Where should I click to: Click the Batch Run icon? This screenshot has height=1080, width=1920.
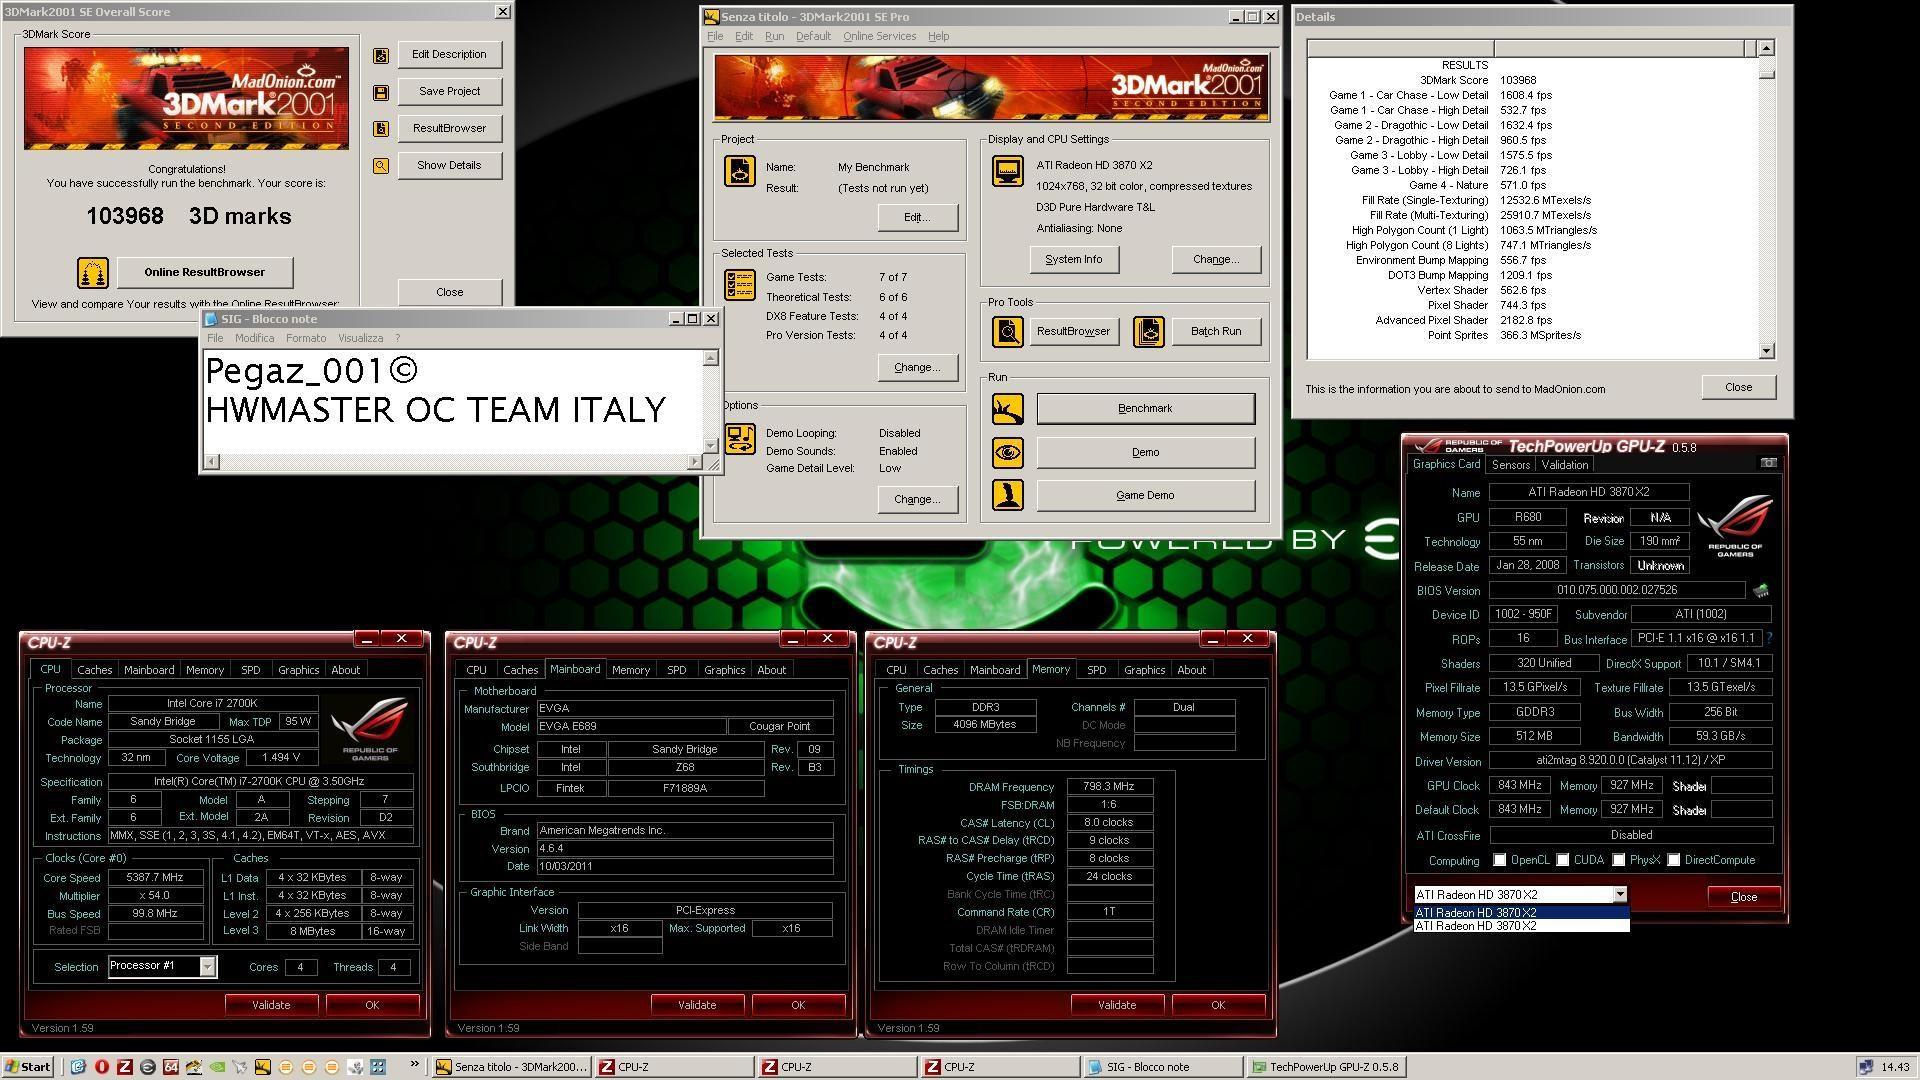(x=1149, y=332)
